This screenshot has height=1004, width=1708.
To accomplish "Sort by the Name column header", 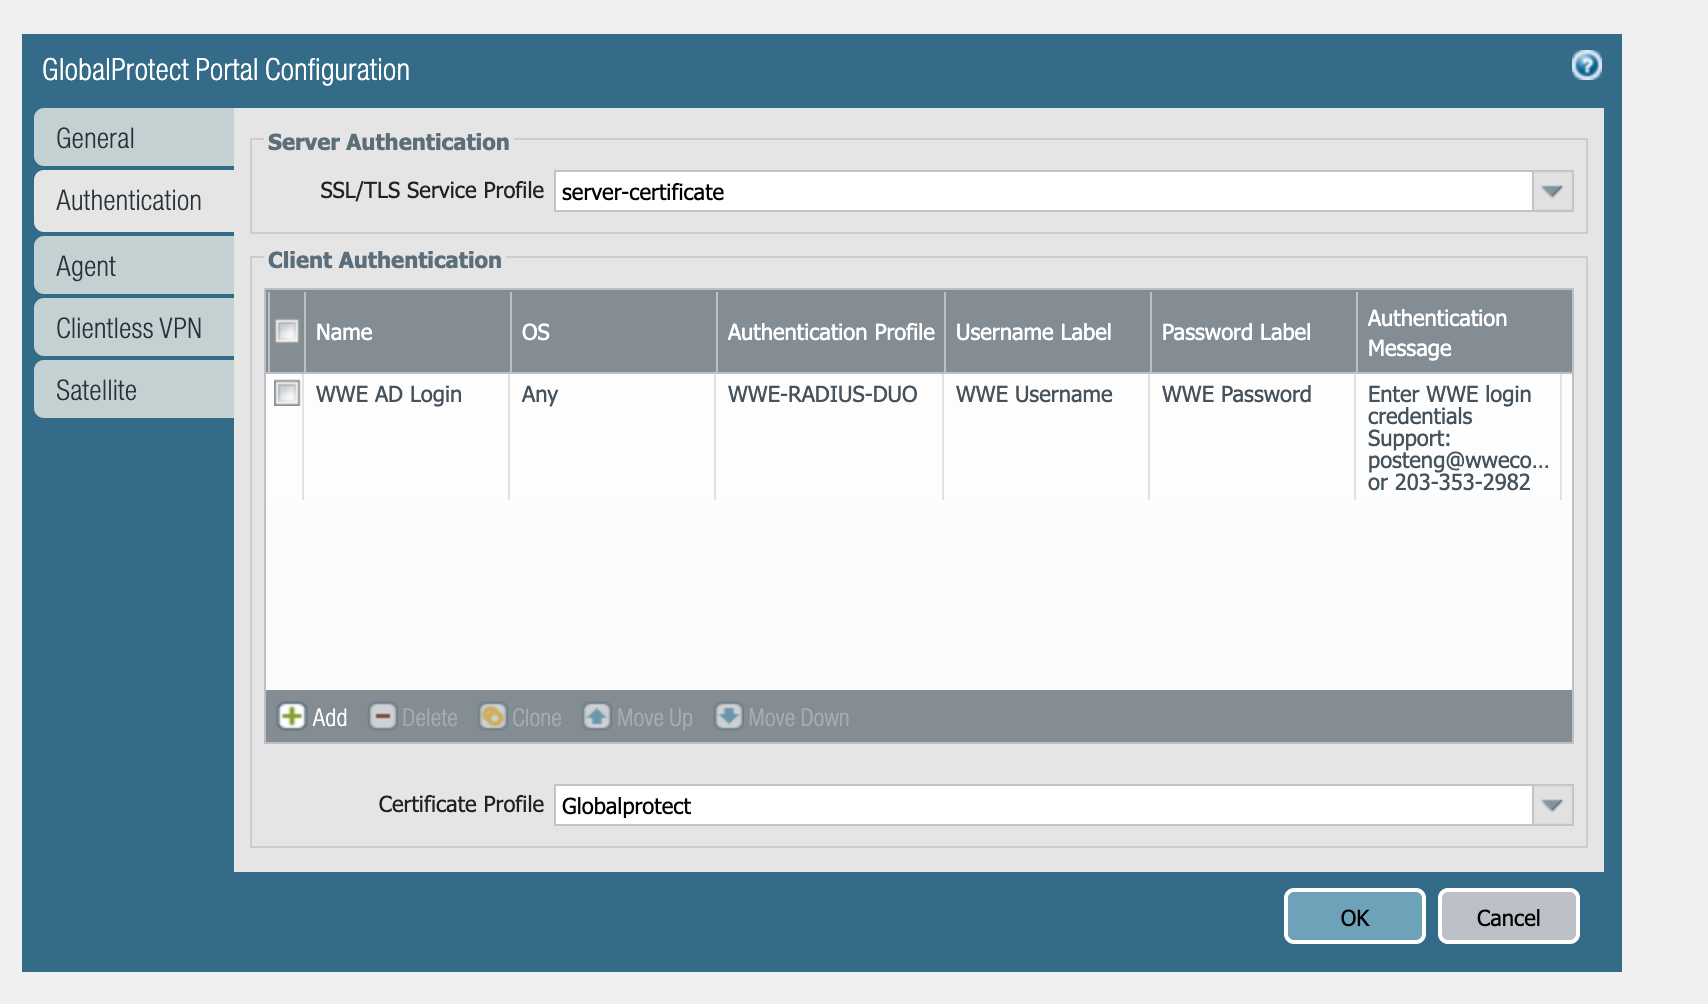I will click(x=406, y=332).
